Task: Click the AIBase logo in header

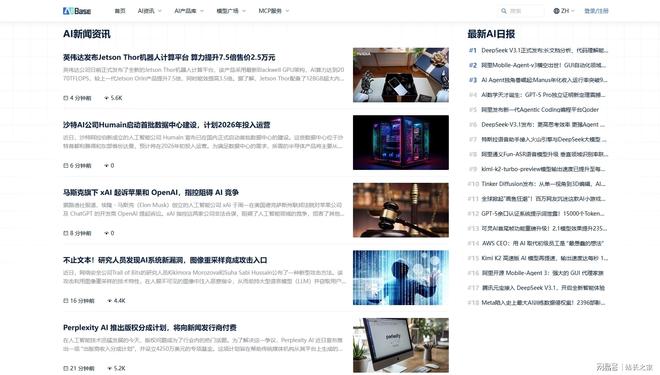Action: point(77,11)
